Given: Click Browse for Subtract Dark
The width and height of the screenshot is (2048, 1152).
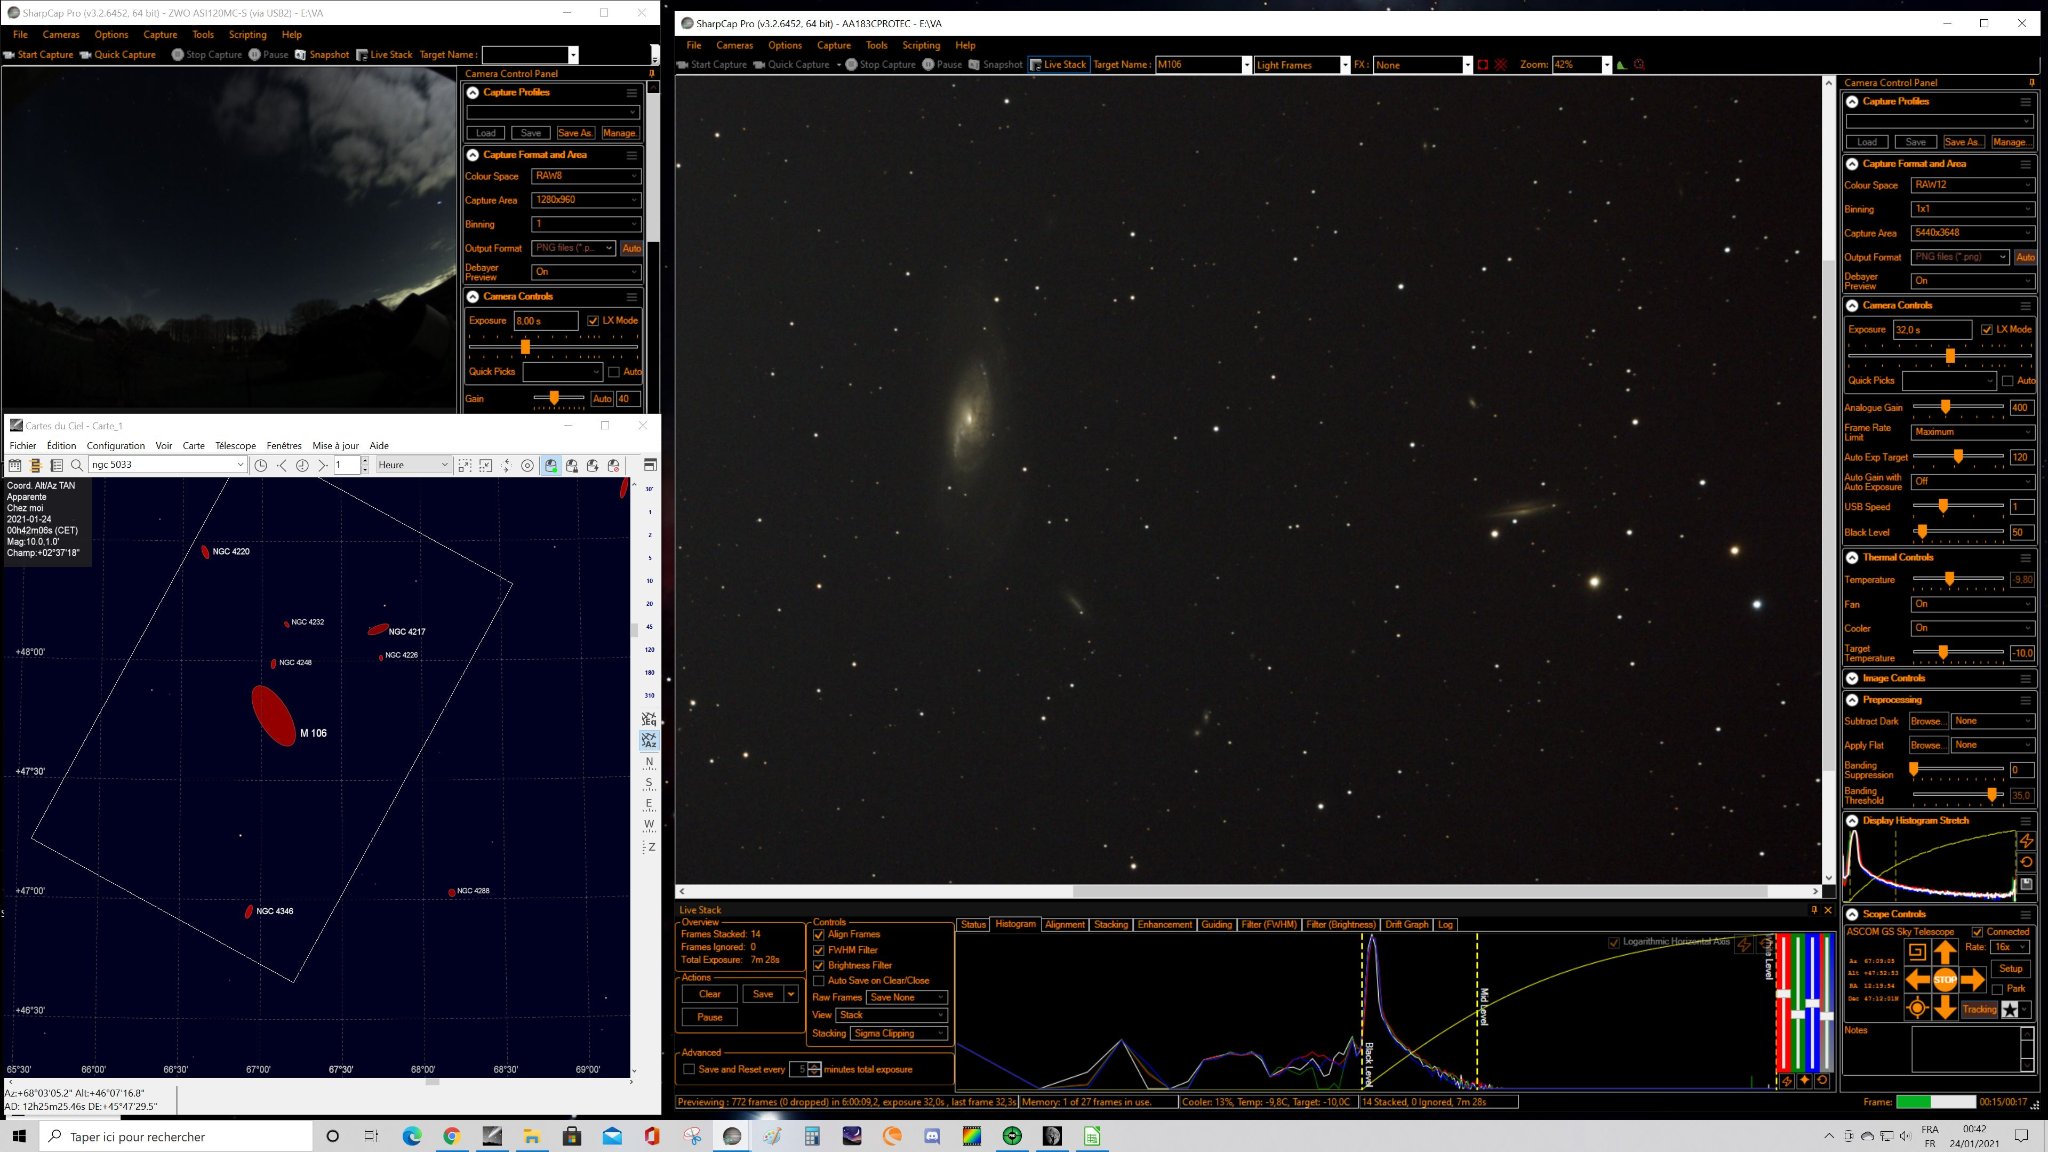Looking at the screenshot, I should tap(1927, 721).
